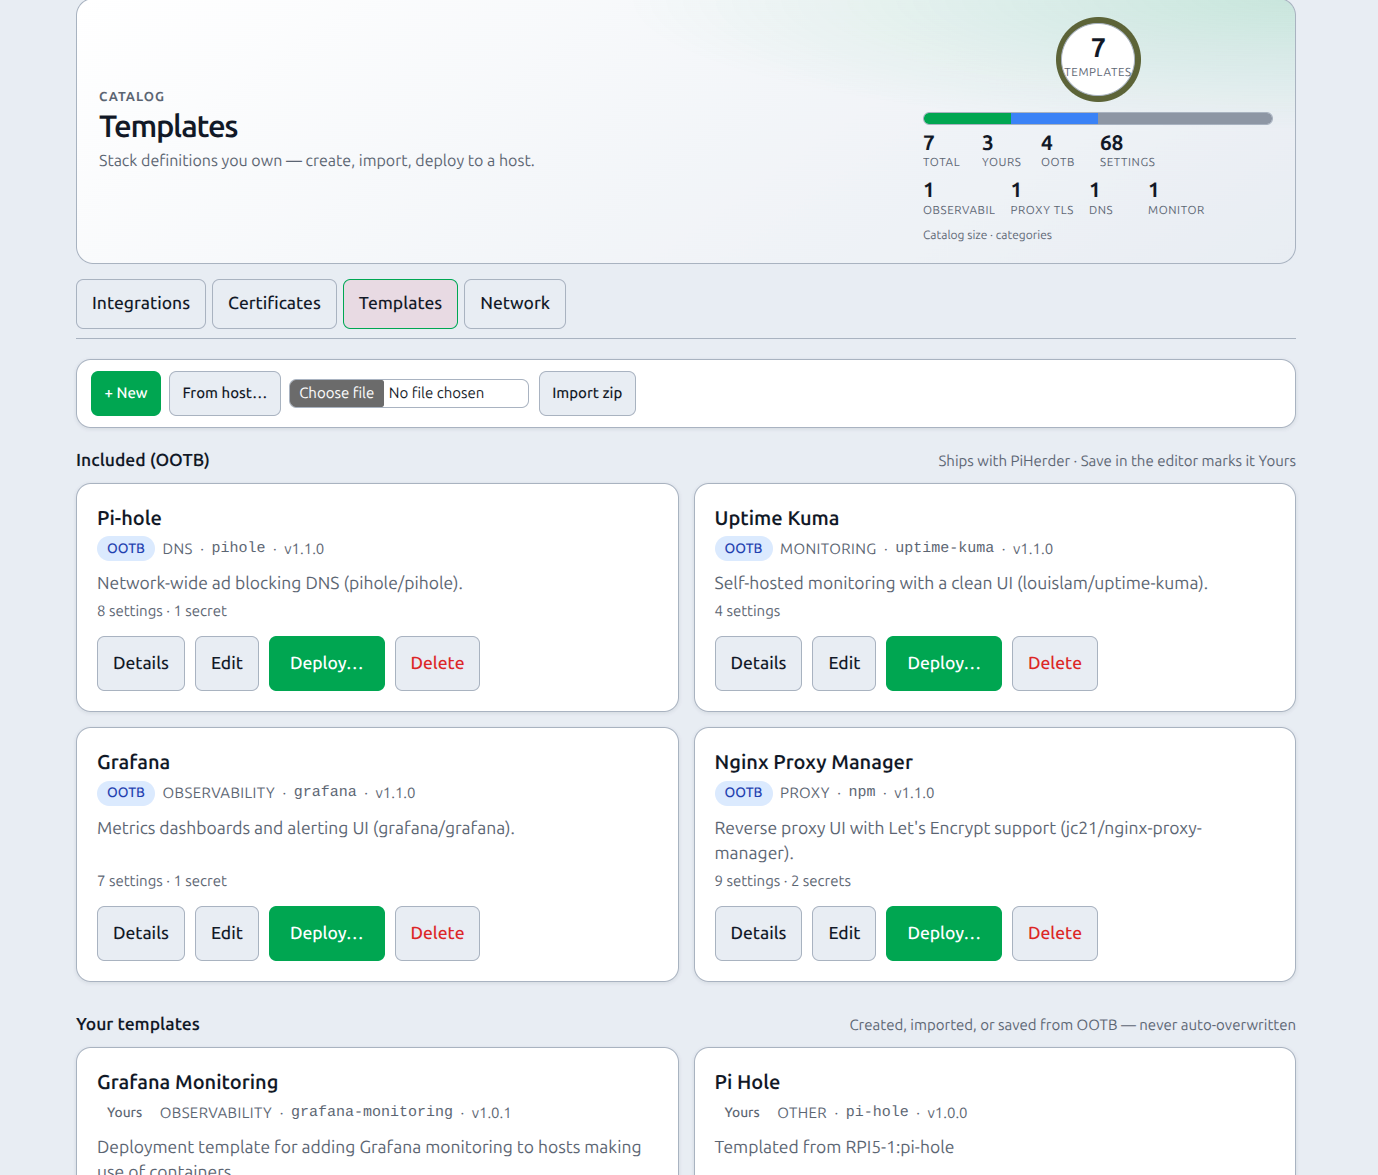Click the Yours badge on Grafana Monitoring
The height and width of the screenshot is (1175, 1378).
pyautogui.click(x=125, y=1112)
